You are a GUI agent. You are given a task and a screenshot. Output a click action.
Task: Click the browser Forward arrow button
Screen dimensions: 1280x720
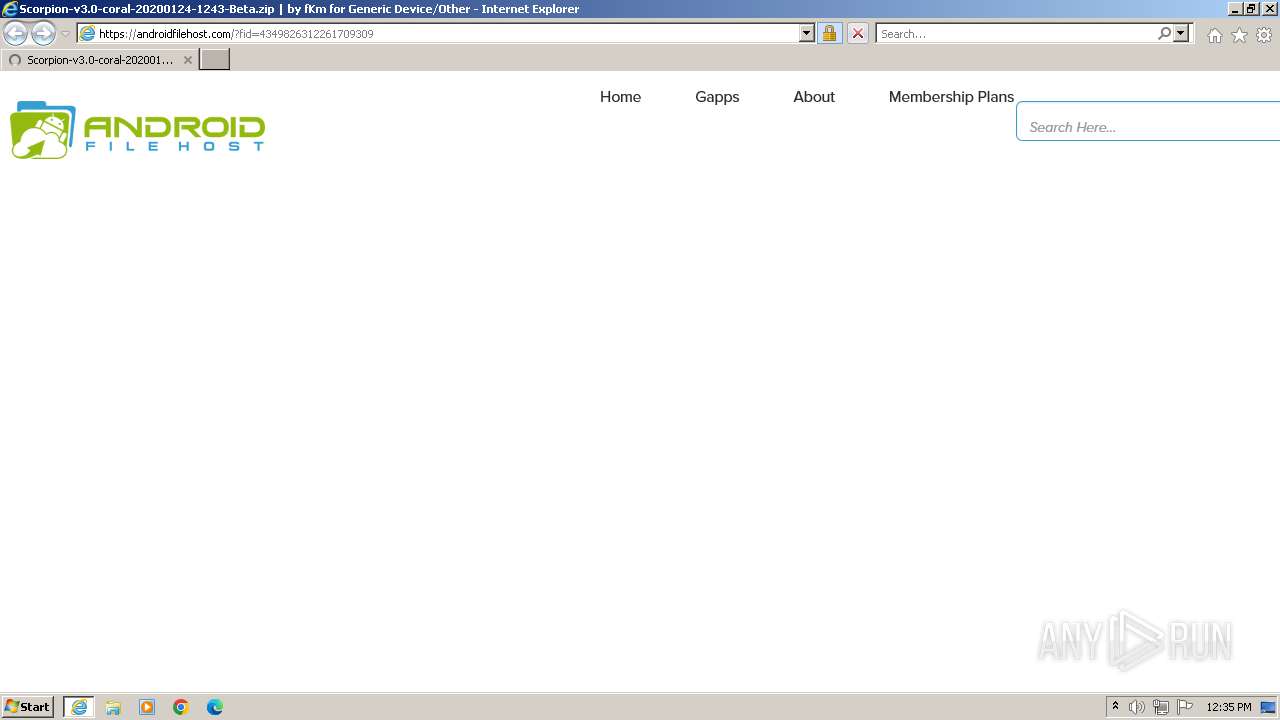point(43,33)
